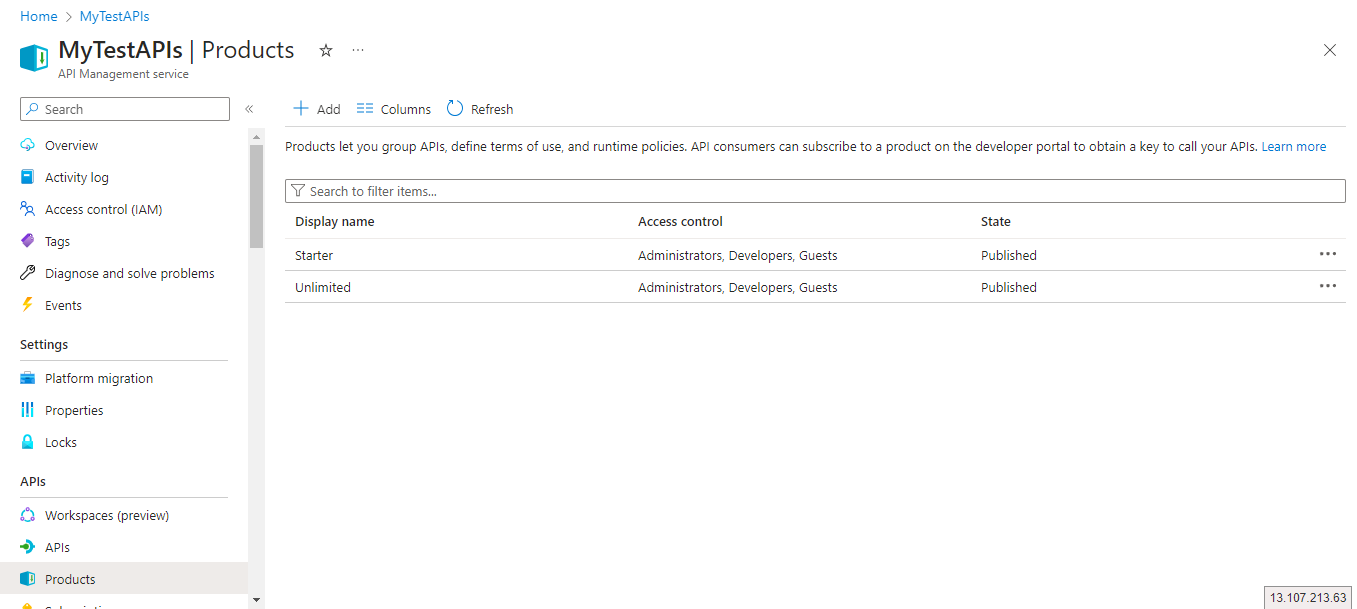Open MyTestAPIs breadcrumb link
The width and height of the screenshot is (1357, 609).
coord(115,16)
